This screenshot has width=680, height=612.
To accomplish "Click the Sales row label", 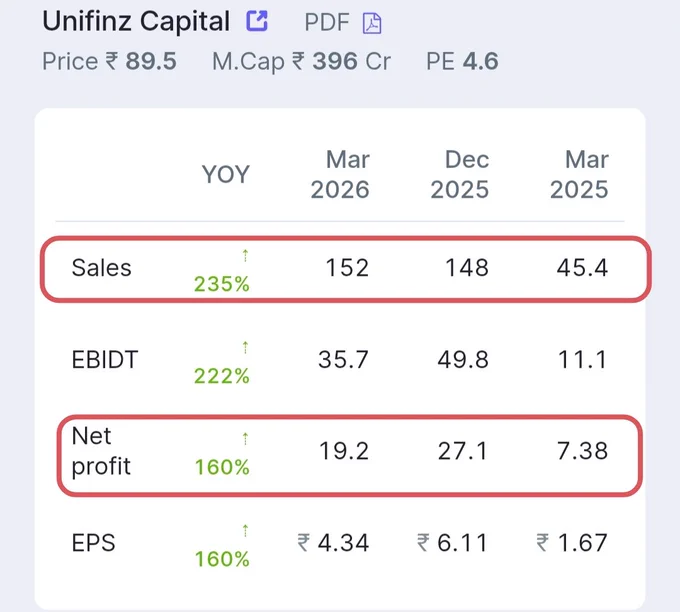I will click(x=101, y=268).
